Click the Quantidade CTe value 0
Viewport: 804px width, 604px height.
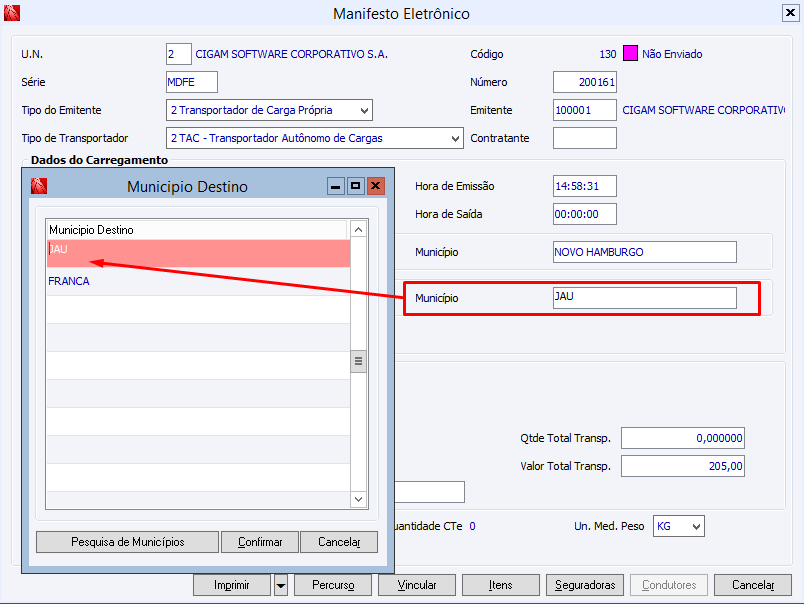[x=472, y=527]
